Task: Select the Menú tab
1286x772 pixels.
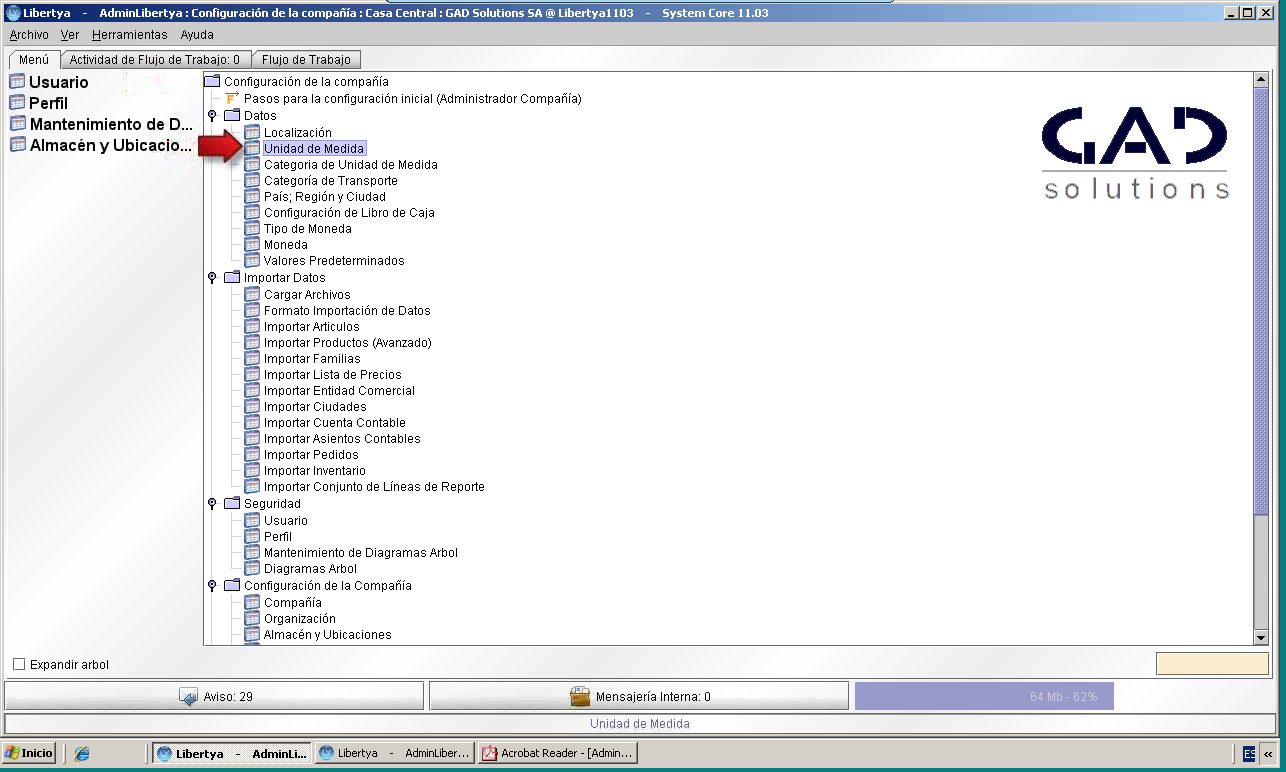Action: pyautogui.click(x=33, y=59)
